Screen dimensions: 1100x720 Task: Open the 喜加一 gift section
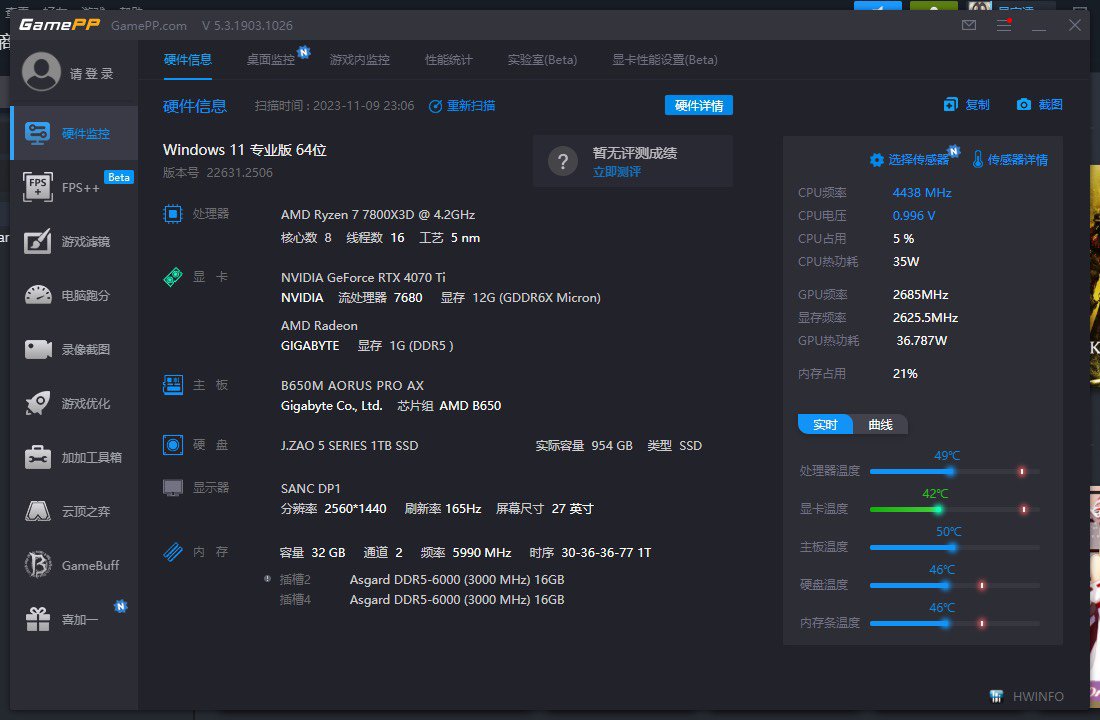[74, 620]
